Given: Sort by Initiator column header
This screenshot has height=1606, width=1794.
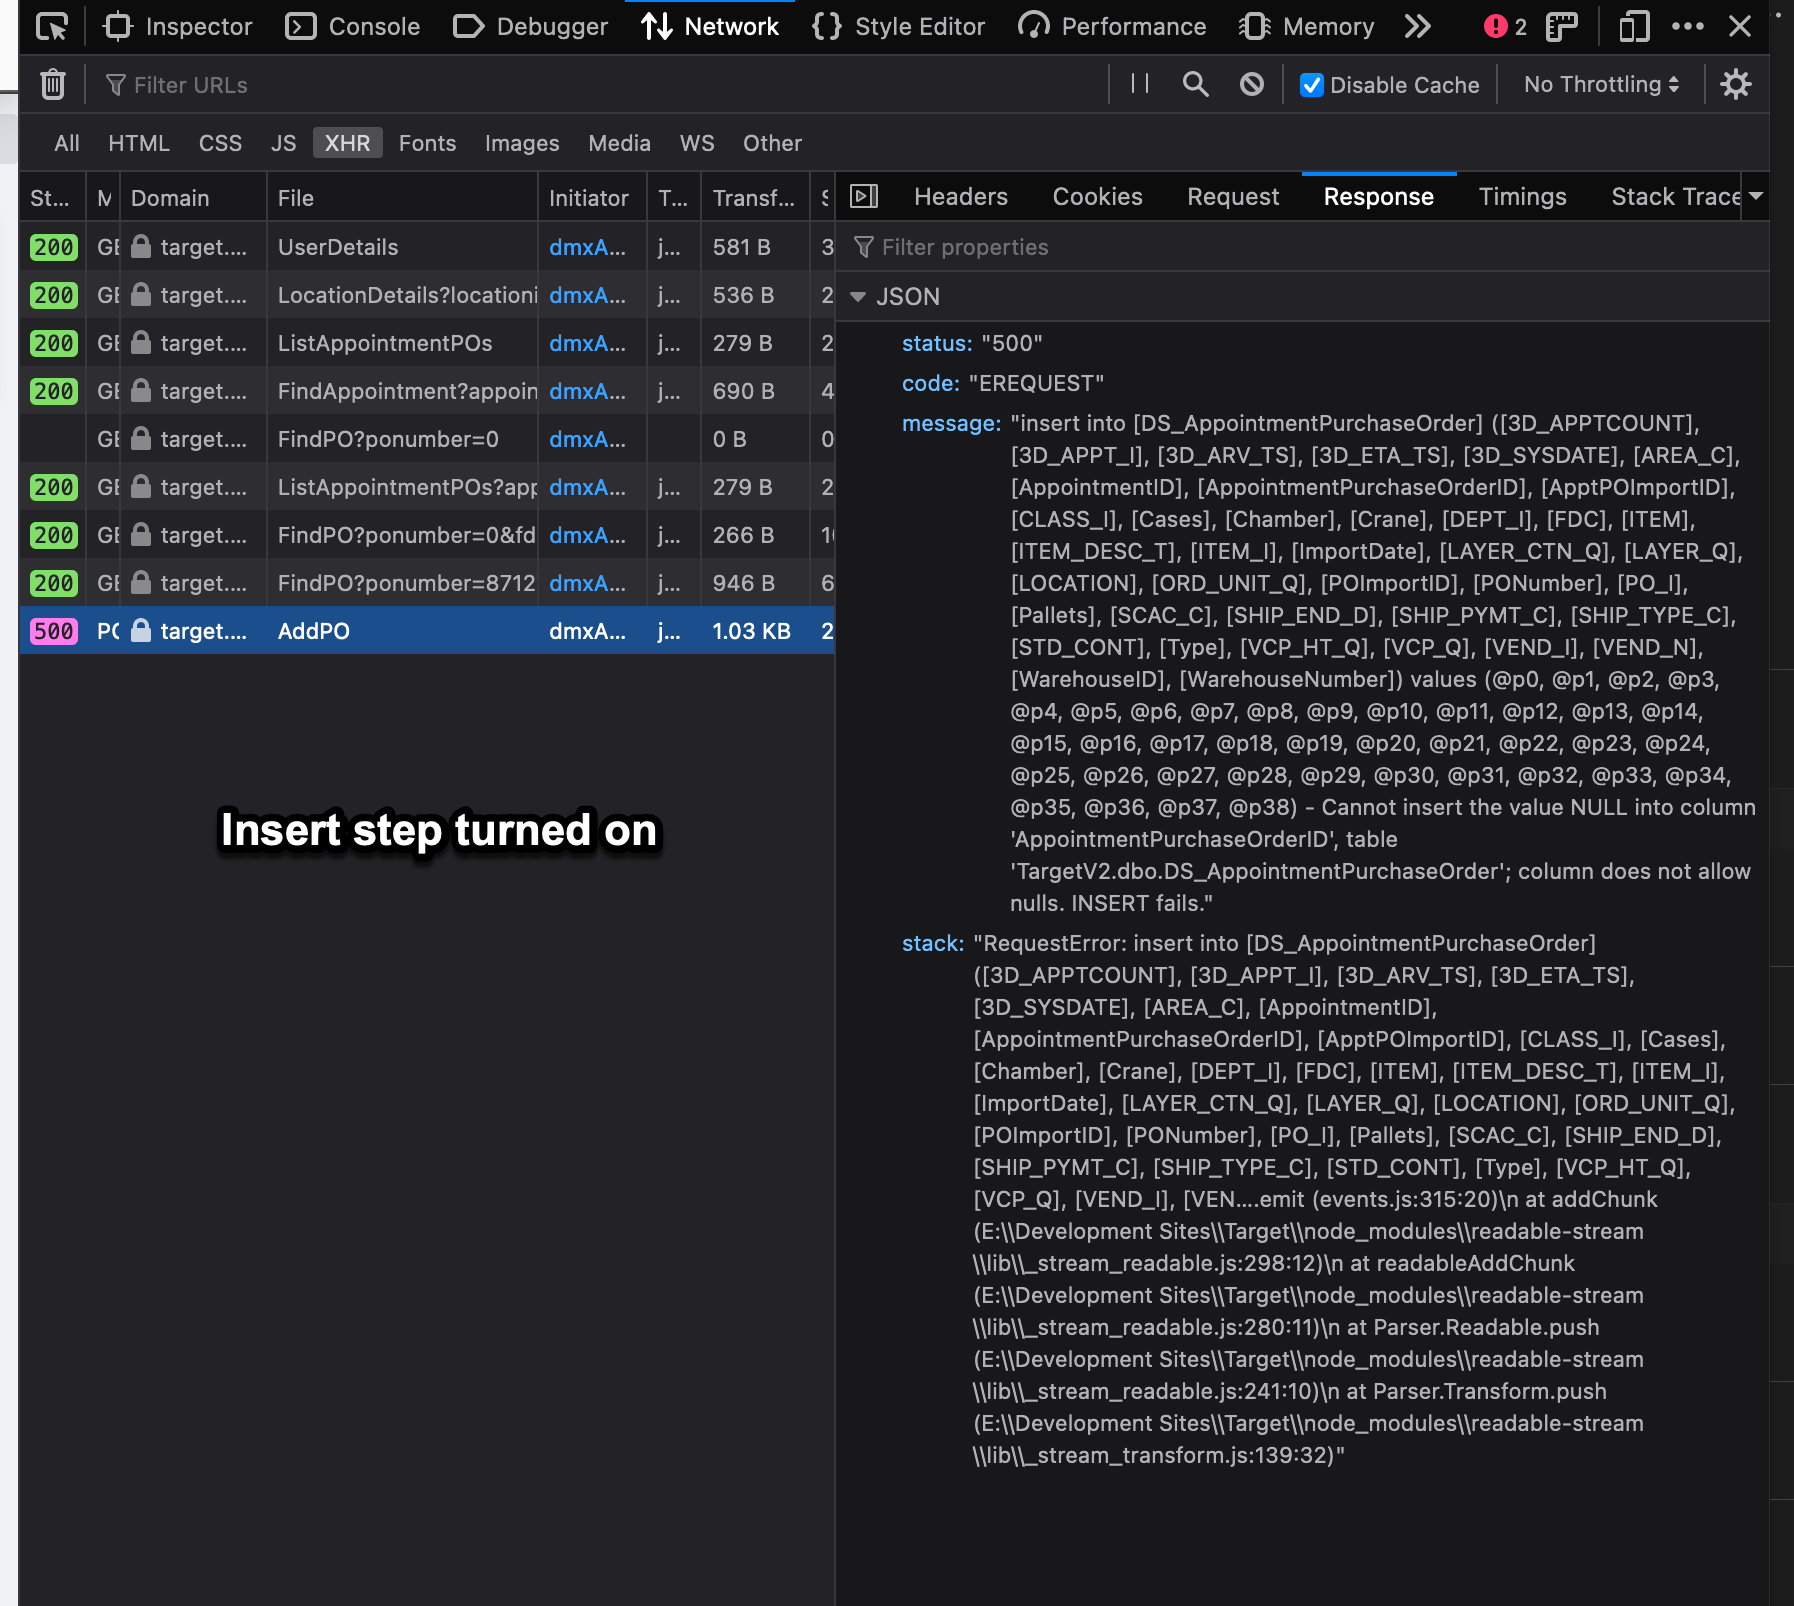Looking at the screenshot, I should pyautogui.click(x=593, y=198).
